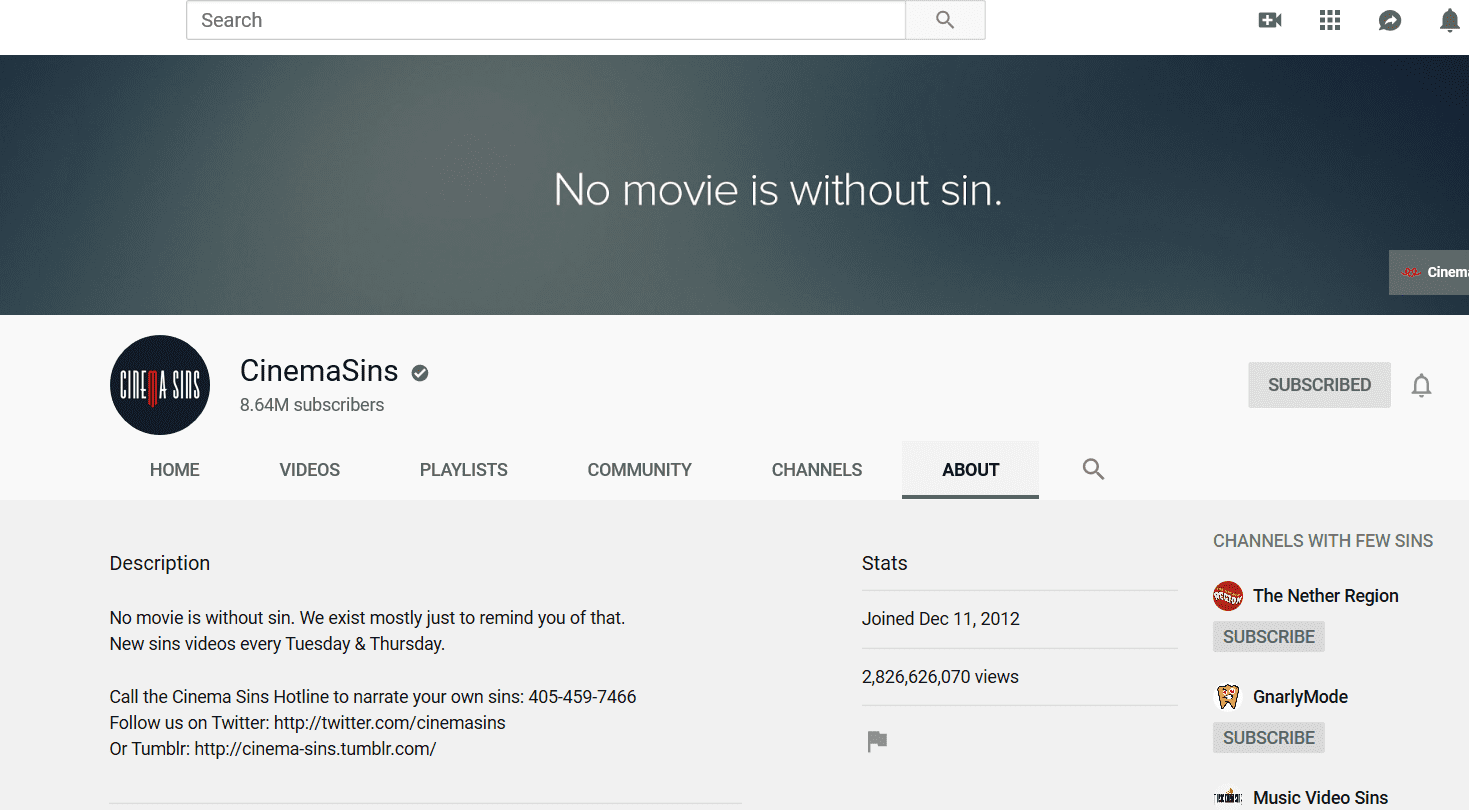Open Music Video Sins channel name

[x=1321, y=798]
